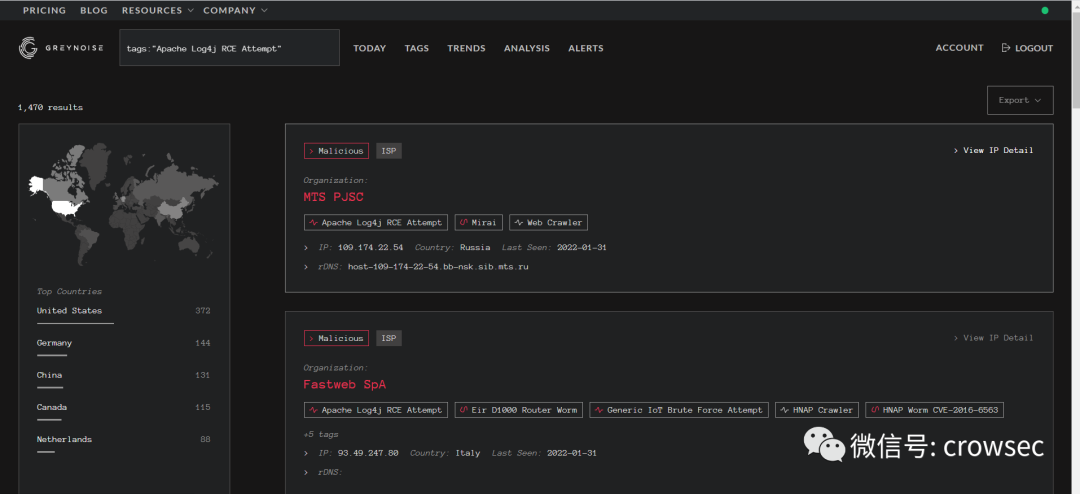
Task: Click Apache Log4j RCE Attempt tag on Fastweb card
Action: point(376,410)
